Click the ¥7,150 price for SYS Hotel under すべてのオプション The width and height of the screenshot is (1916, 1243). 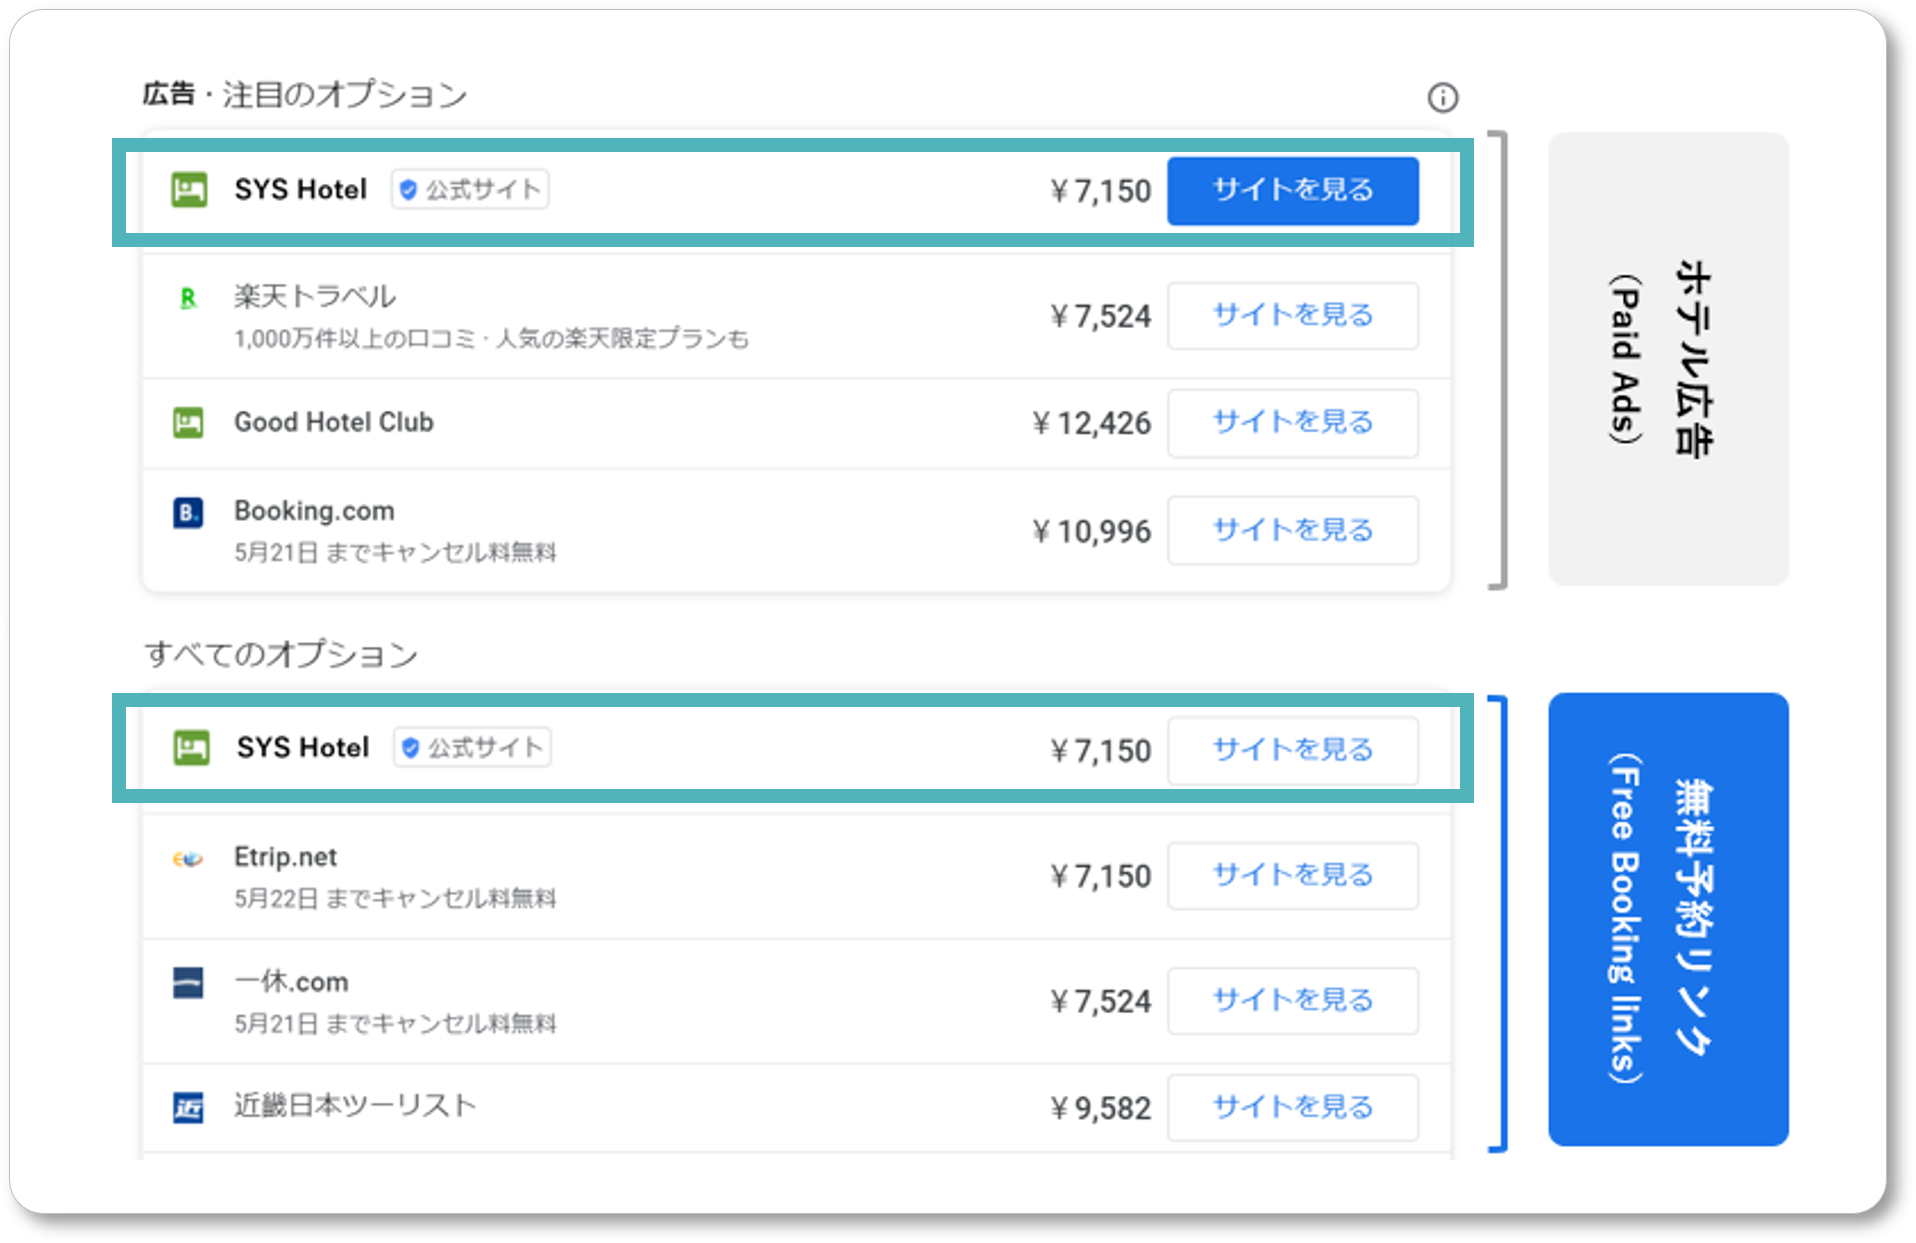tap(1101, 751)
